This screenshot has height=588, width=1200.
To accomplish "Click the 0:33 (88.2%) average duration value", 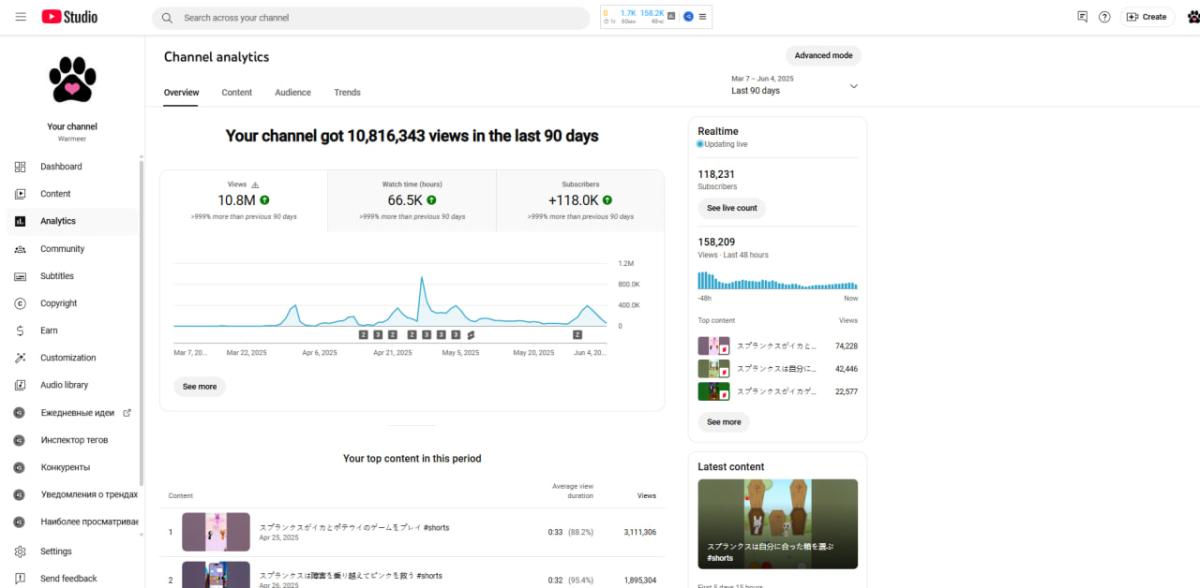I will coord(571,532).
